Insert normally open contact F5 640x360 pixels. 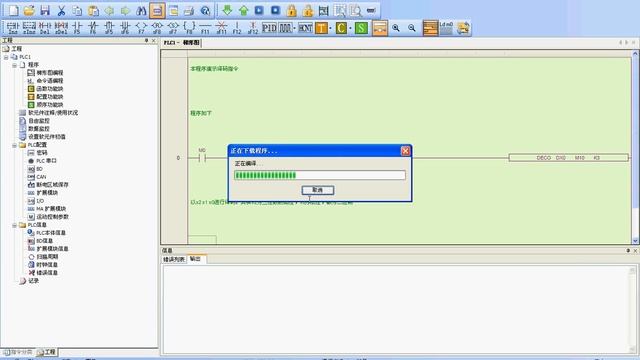(x=77, y=28)
